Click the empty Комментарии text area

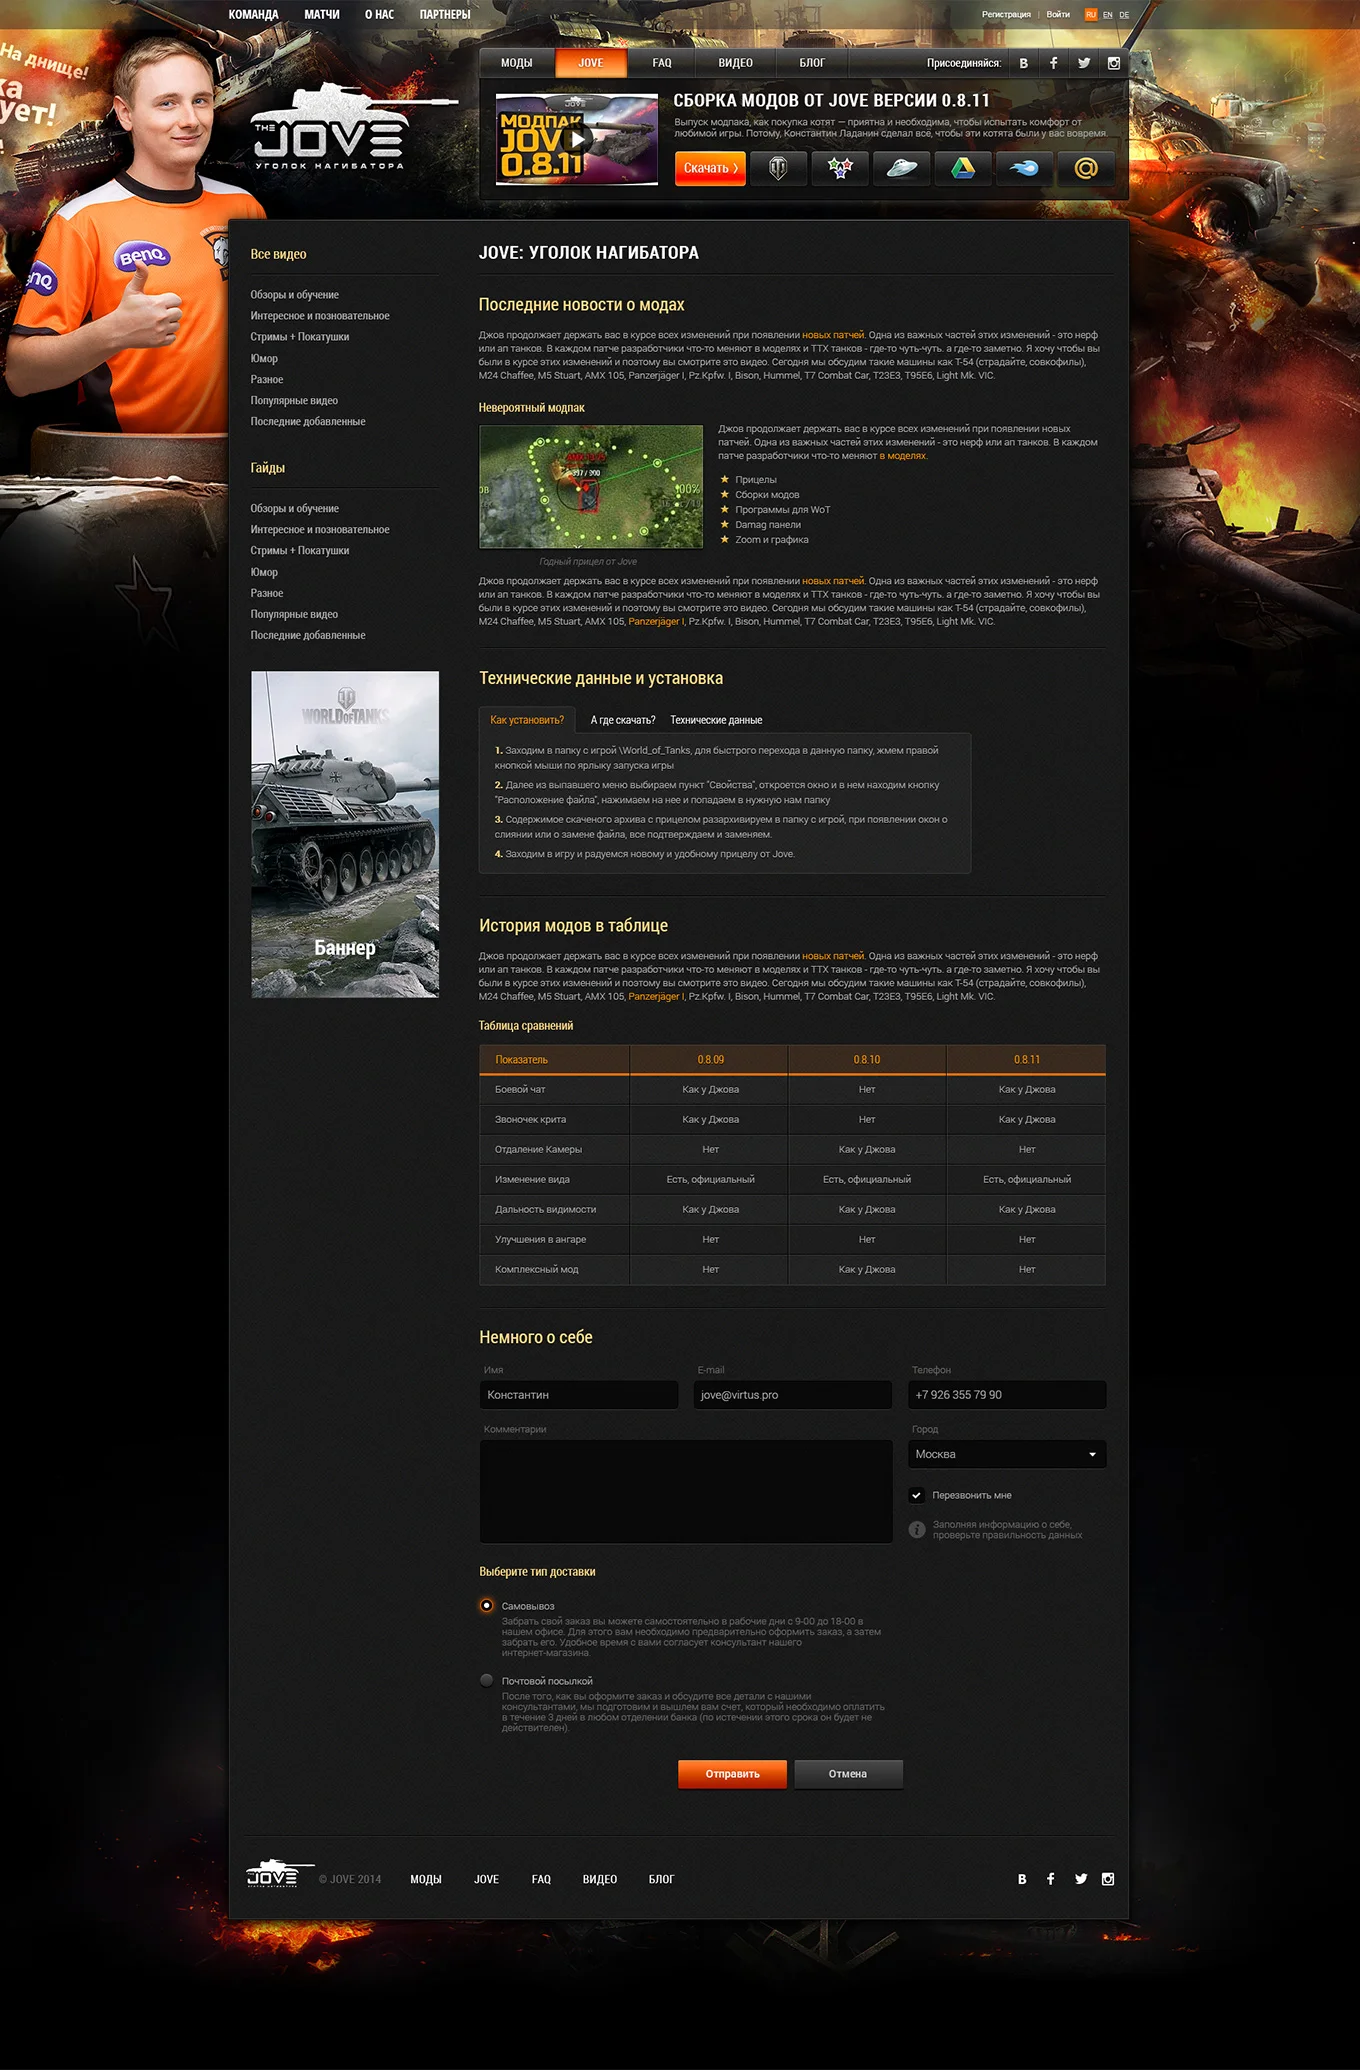click(x=686, y=1491)
